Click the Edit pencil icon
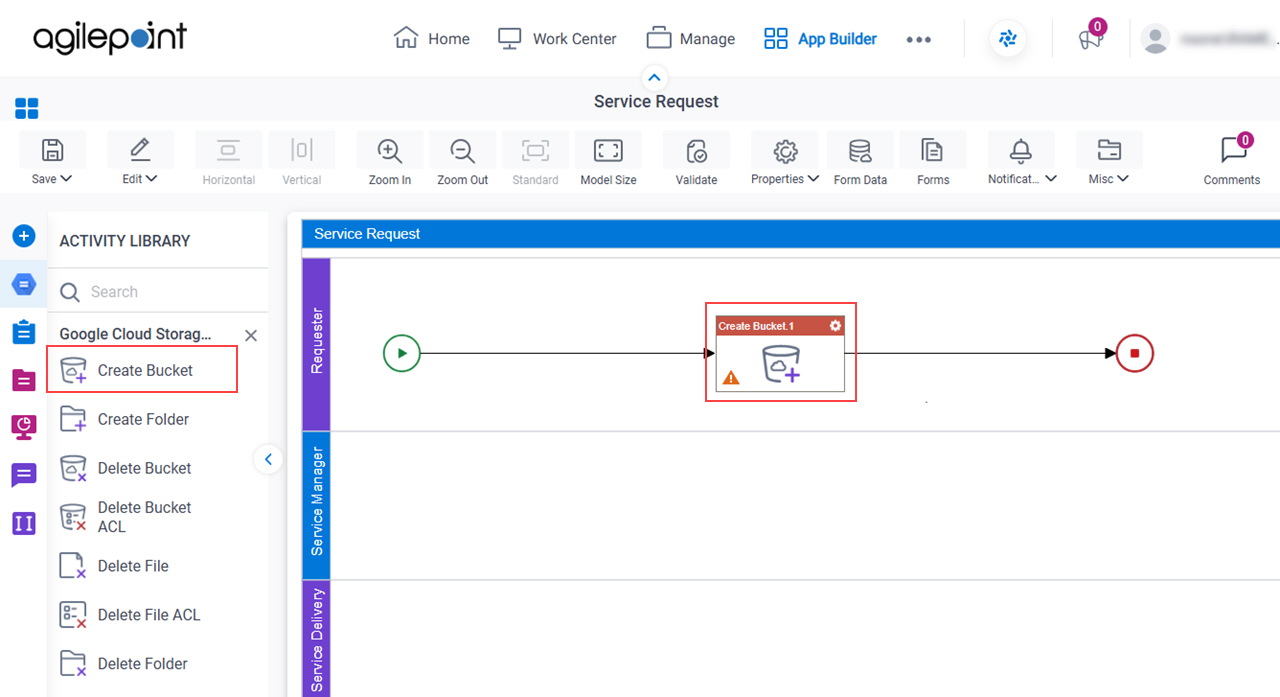 140,150
